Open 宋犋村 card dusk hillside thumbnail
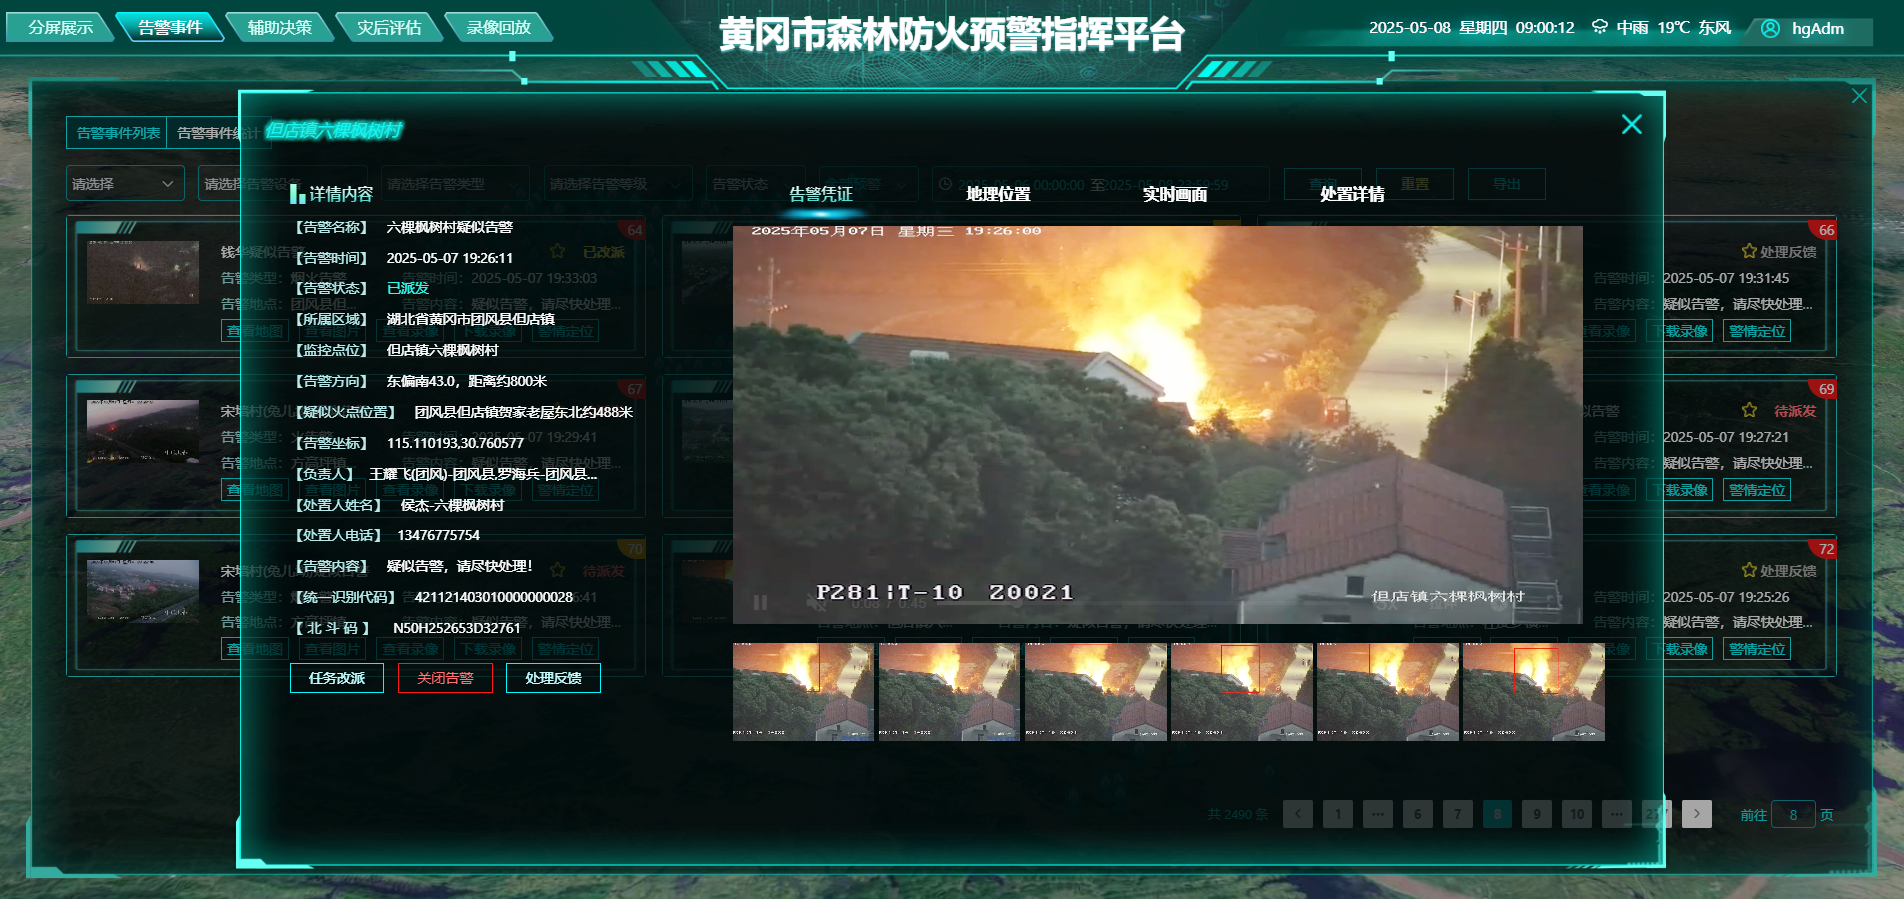This screenshot has height=899, width=1904. [143, 431]
